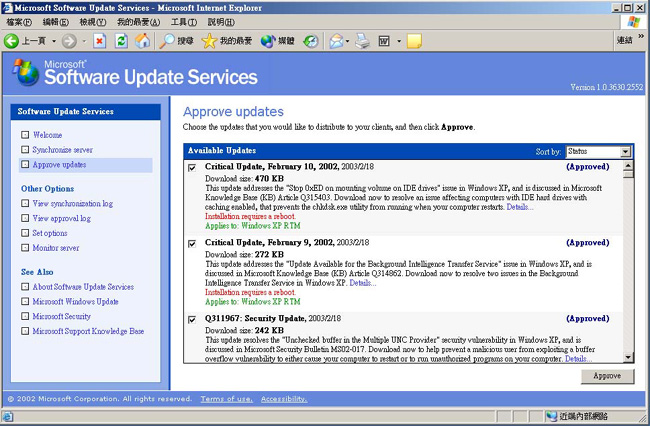Open Microsoft Support Knowledge Base link

88,331
